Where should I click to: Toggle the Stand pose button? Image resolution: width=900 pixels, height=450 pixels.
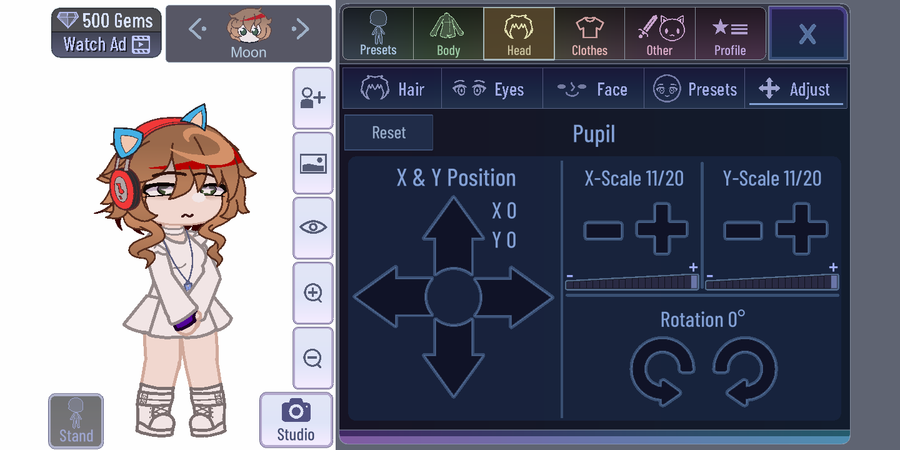[76, 421]
